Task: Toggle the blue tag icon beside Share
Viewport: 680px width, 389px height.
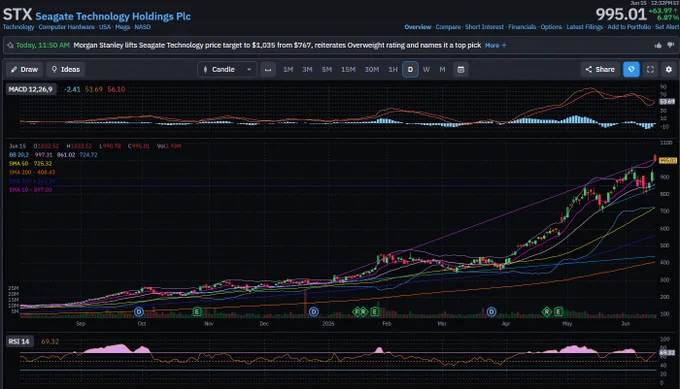Action: coord(631,69)
